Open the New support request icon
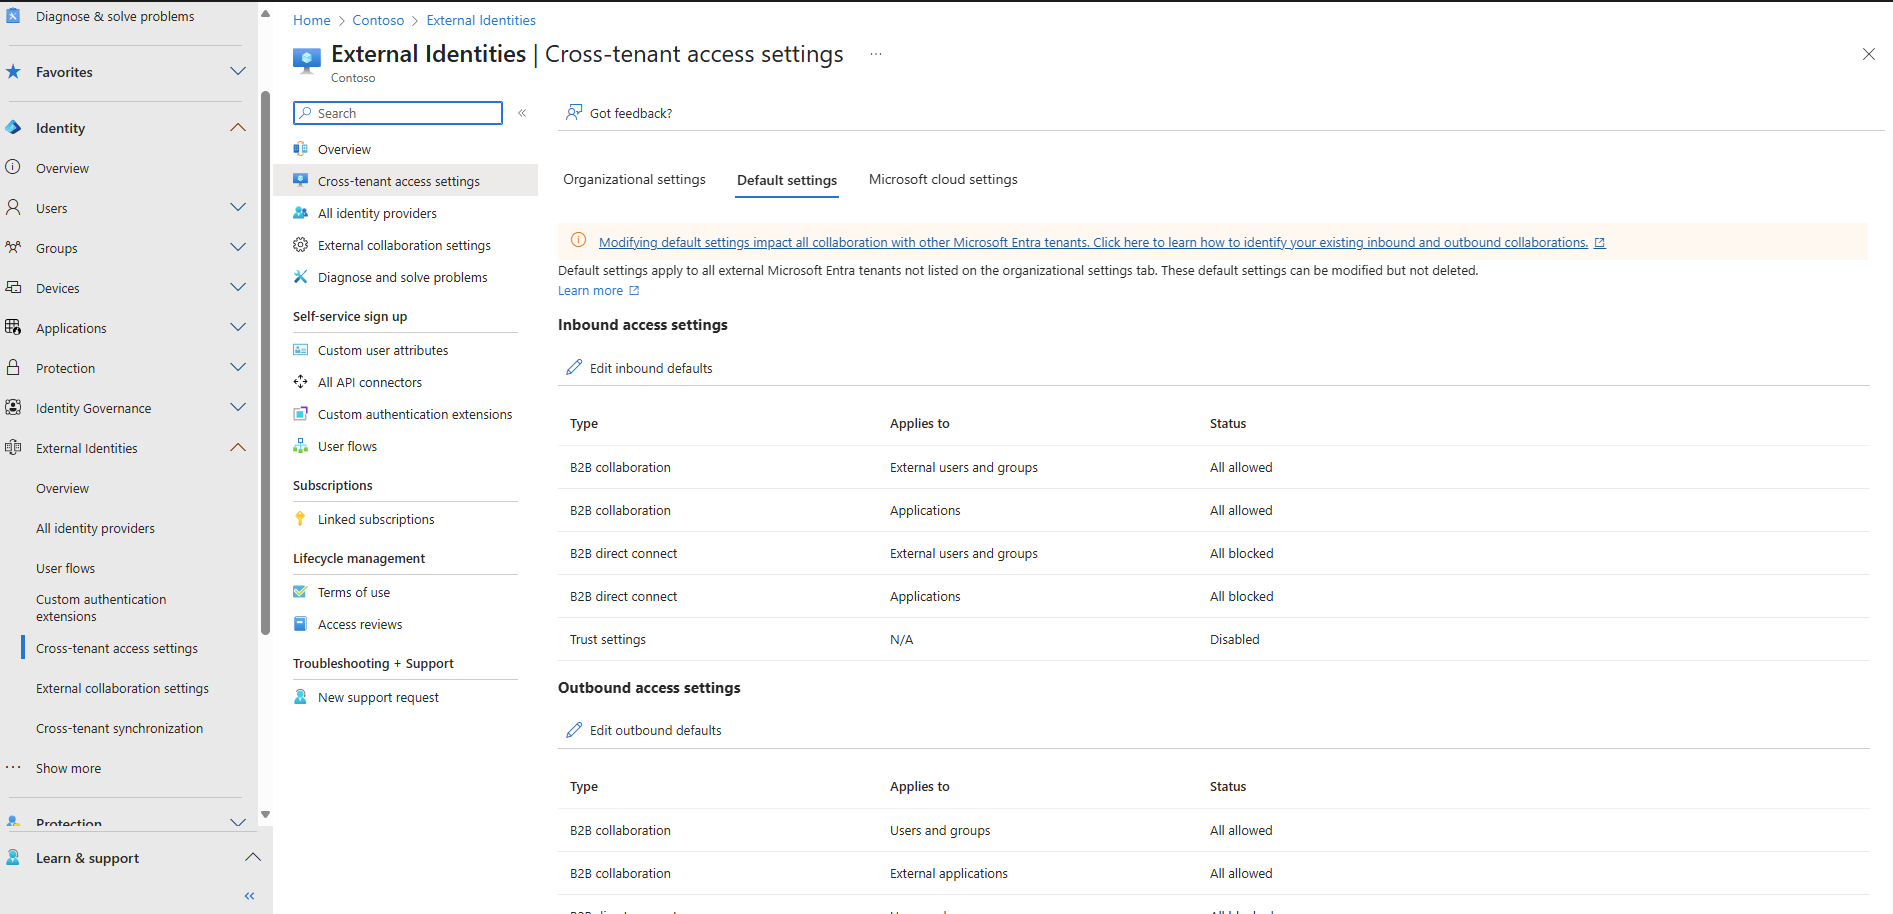The width and height of the screenshot is (1893, 914). (x=300, y=697)
